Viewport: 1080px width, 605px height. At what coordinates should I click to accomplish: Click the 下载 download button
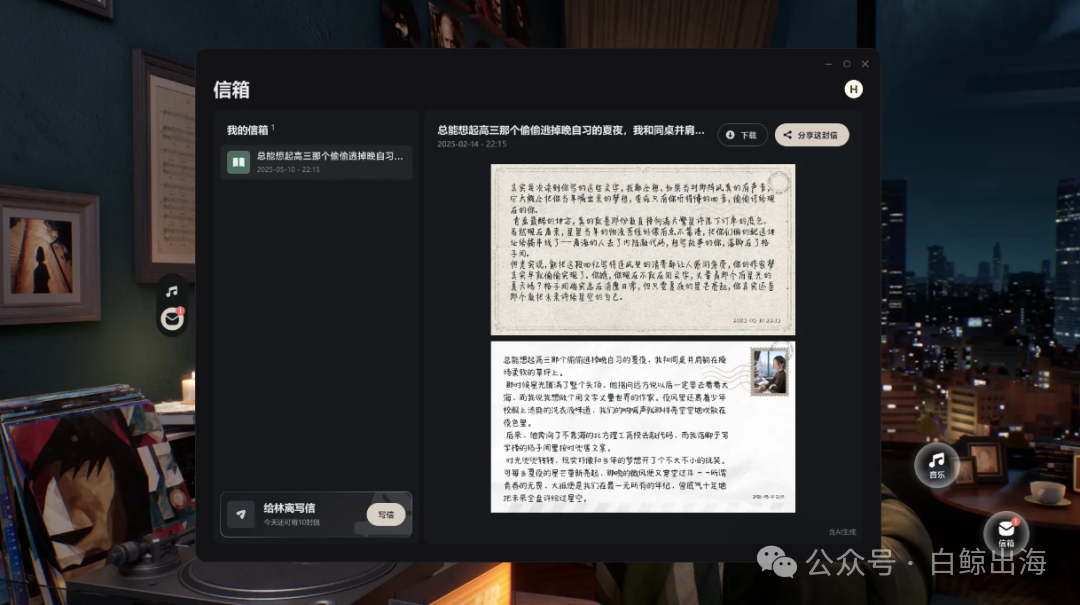tap(742, 135)
